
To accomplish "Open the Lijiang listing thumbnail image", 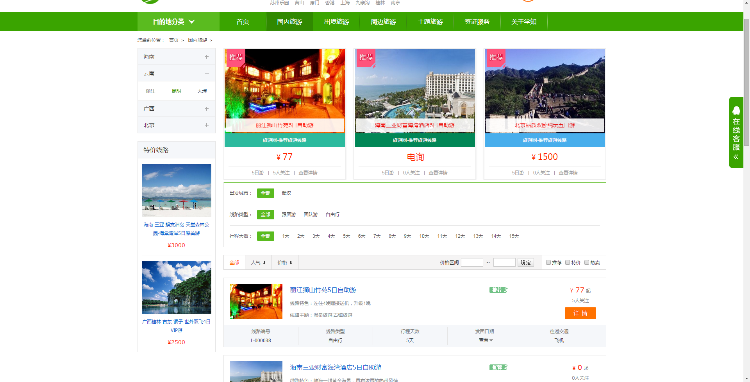I will coord(256,302).
